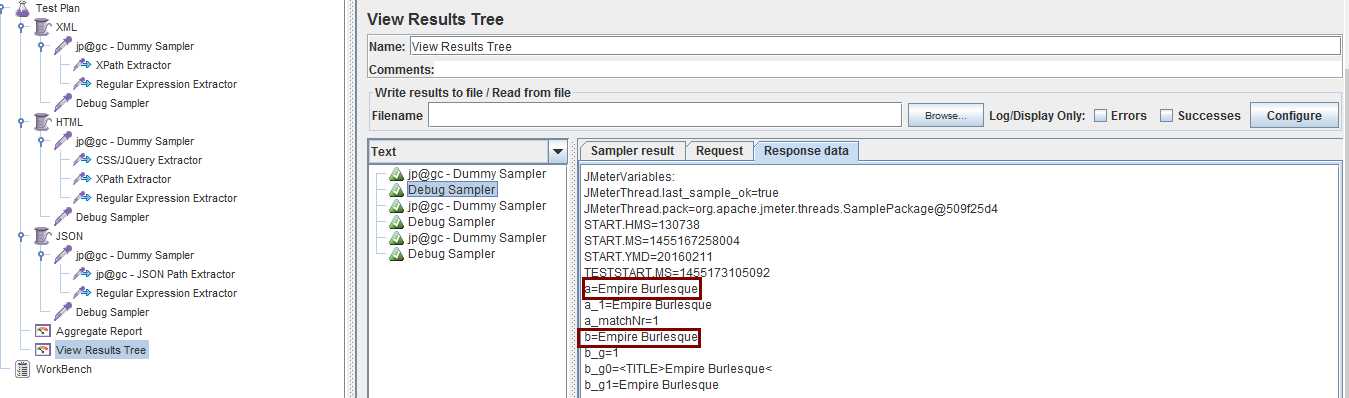Click the View Results Tree listener icon

[x=42, y=350]
